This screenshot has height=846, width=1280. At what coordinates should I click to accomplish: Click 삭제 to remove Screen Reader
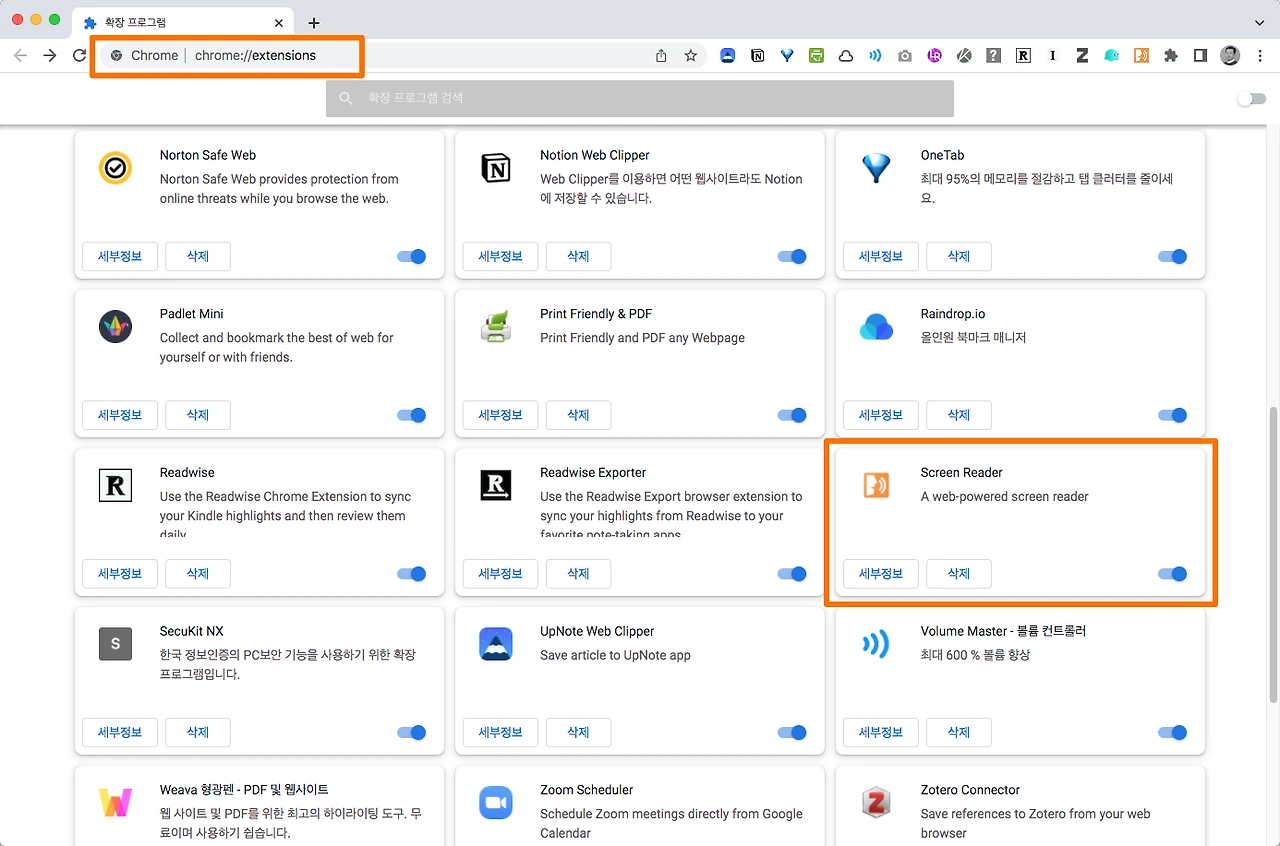coord(959,574)
